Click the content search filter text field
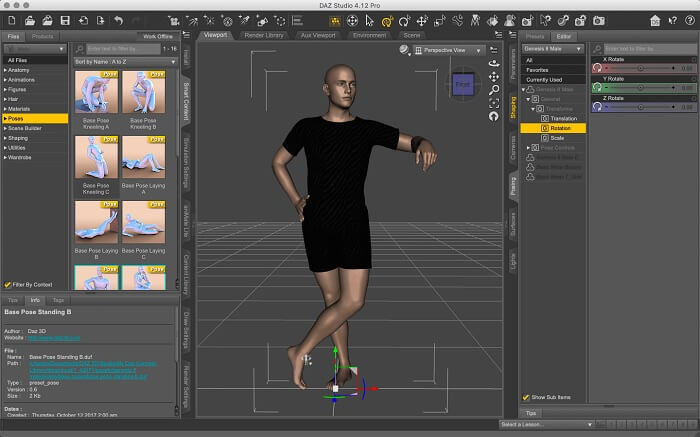Viewport: 700px width, 437px height. [123, 48]
